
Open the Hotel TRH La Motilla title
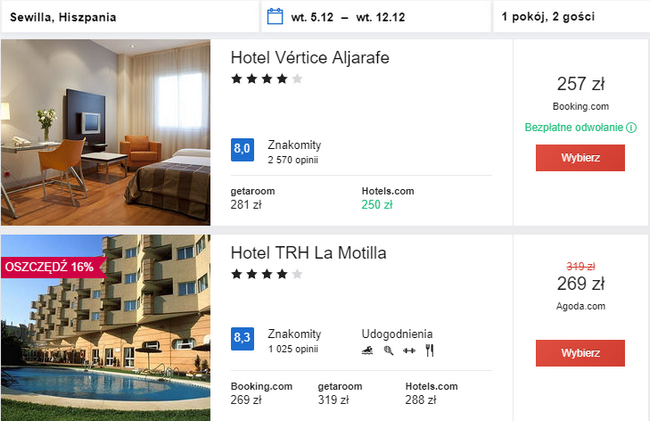pyautogui.click(x=310, y=253)
